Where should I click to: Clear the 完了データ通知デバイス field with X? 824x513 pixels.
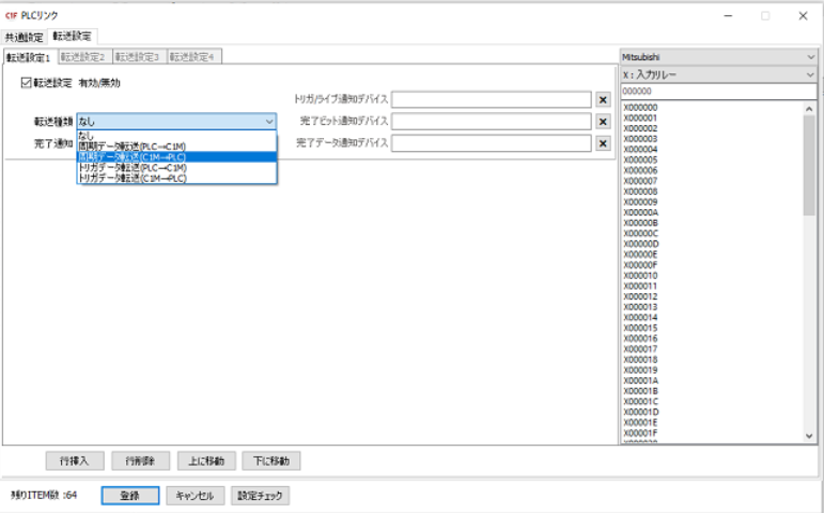tap(603, 144)
